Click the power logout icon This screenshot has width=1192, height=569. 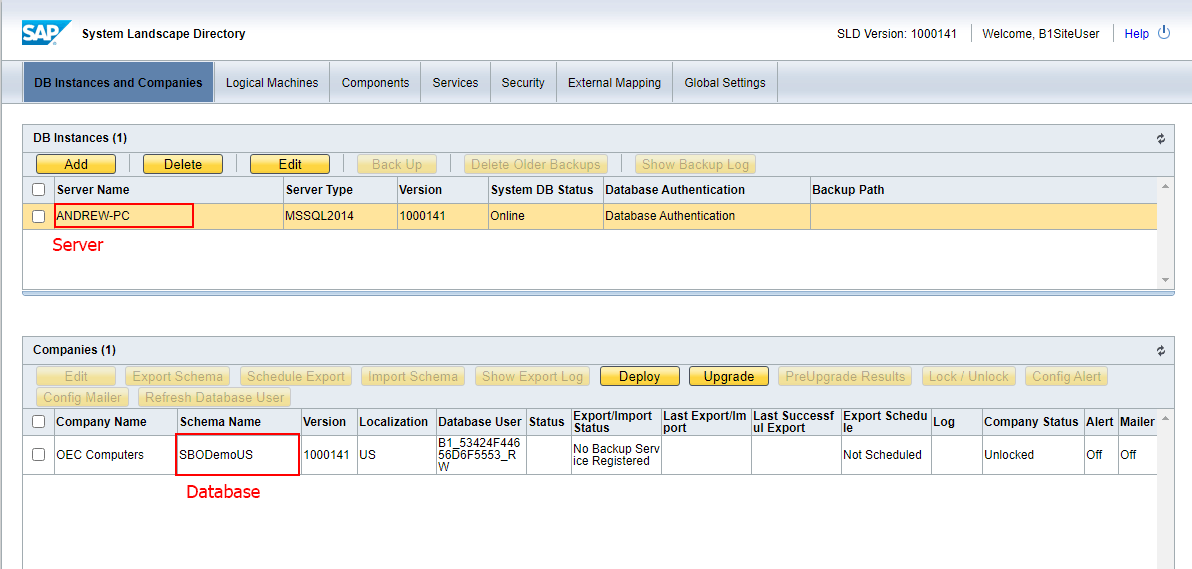click(x=1164, y=33)
